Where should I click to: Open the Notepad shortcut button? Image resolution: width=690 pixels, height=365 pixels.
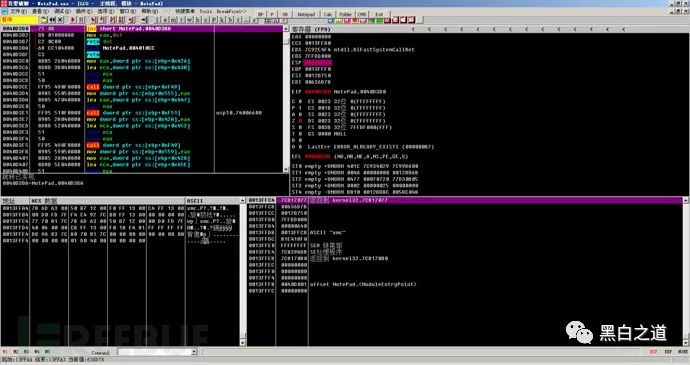pos(306,14)
